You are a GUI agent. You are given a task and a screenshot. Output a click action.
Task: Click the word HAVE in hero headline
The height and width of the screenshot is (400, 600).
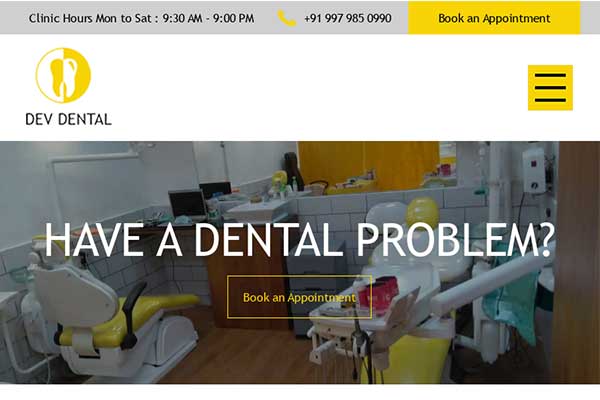[x=93, y=240]
